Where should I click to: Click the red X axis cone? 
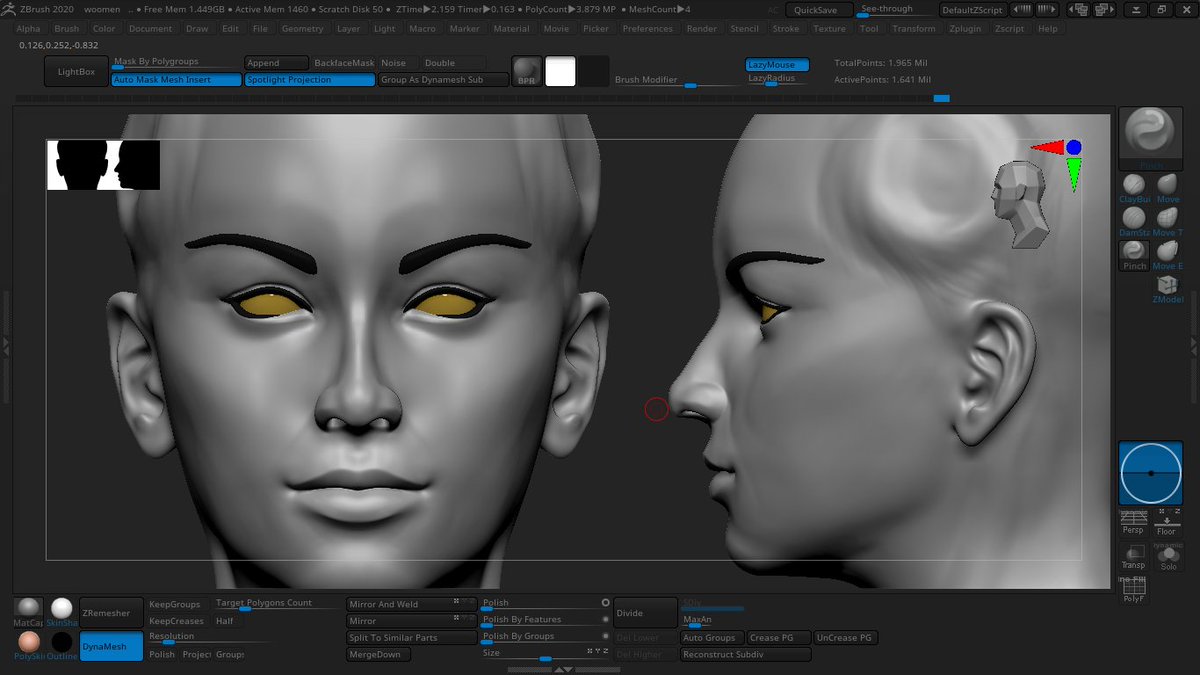pyautogui.click(x=1046, y=147)
